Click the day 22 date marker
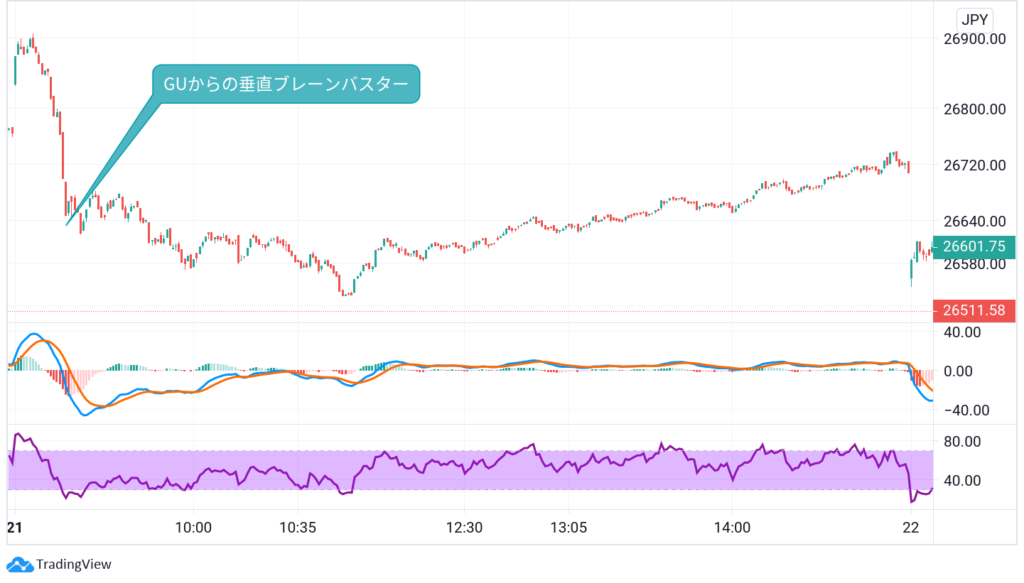This screenshot has height=583, width=1024. coord(911,528)
